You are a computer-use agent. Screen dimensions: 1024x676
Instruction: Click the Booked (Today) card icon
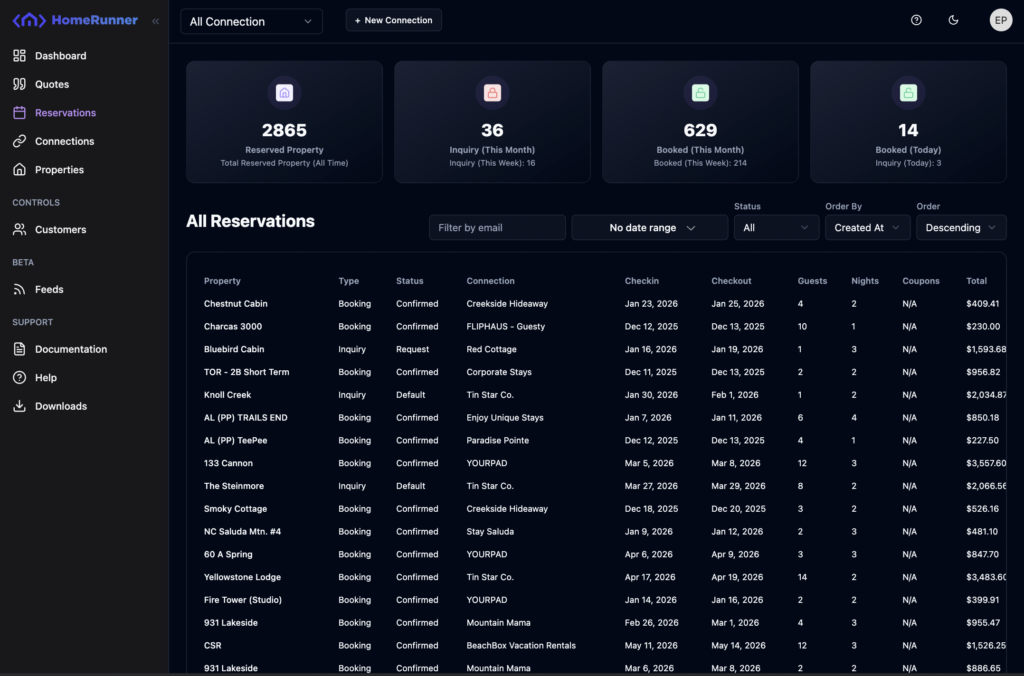pyautogui.click(x=908, y=93)
